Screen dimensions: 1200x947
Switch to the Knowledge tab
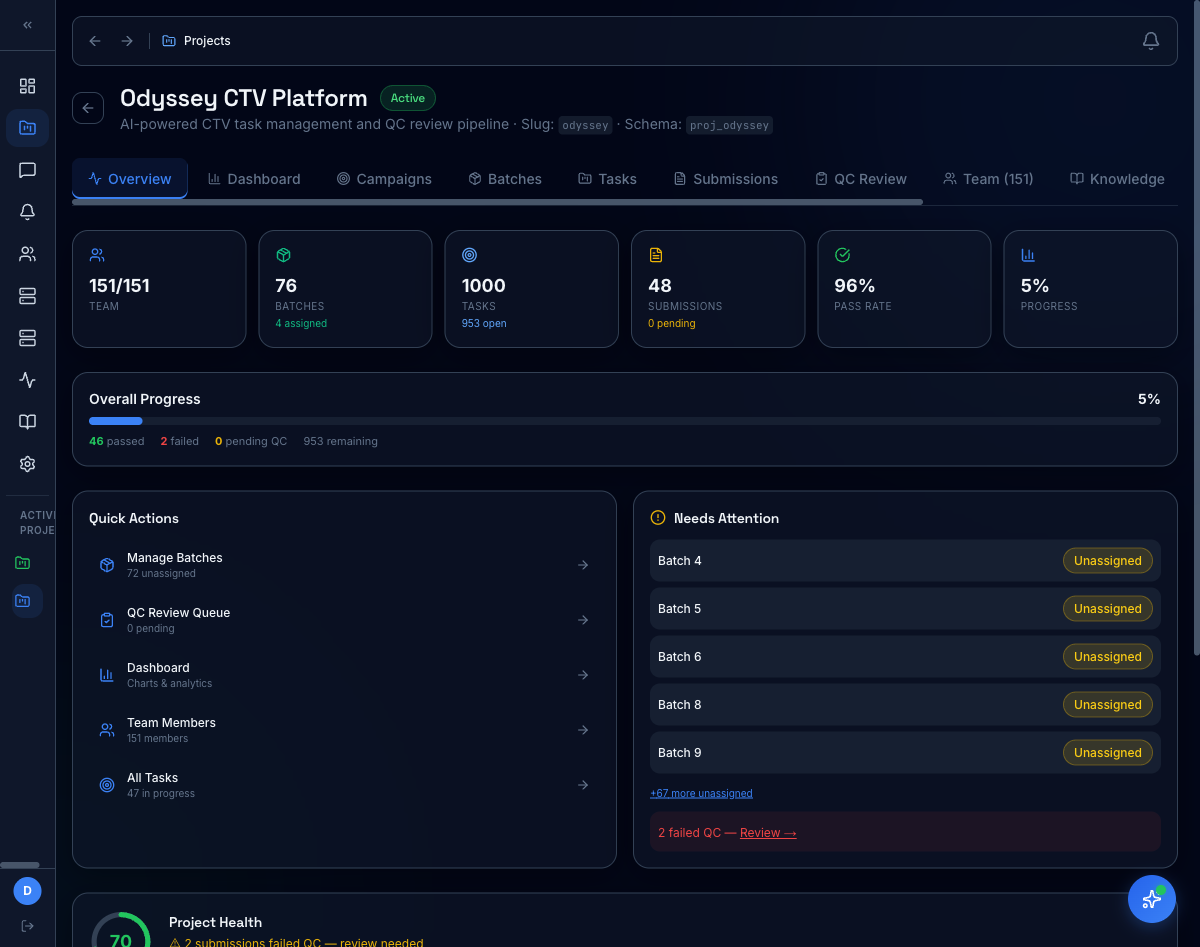(1117, 179)
